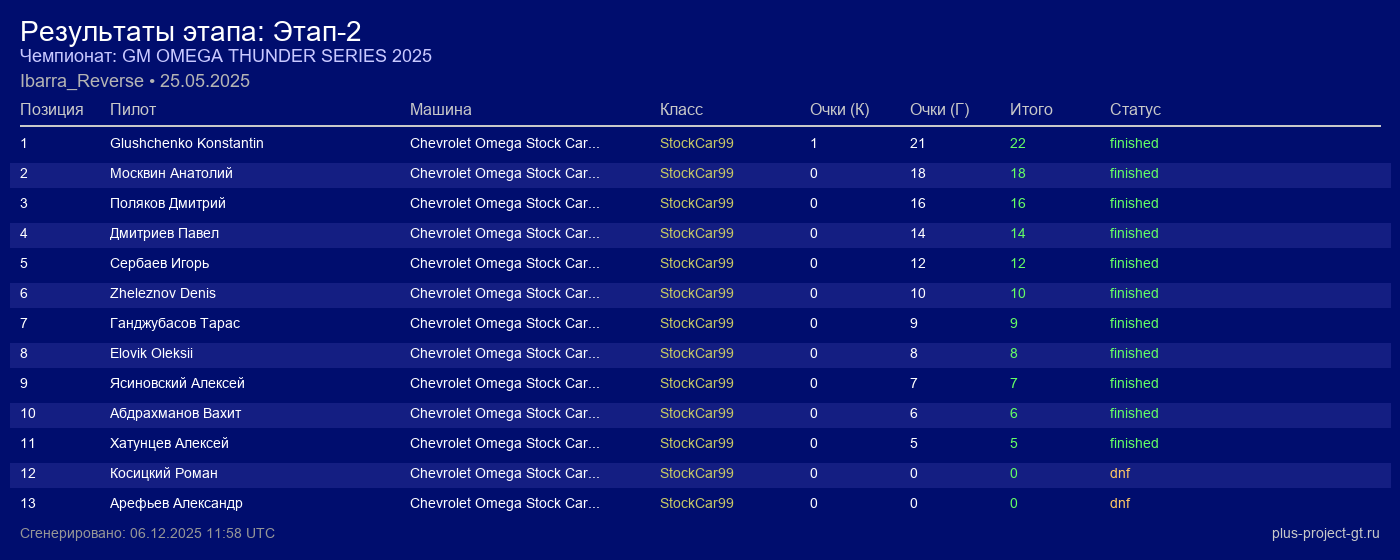Click finished status for Хатунцев Алексей
Screen dimensions: 1400x560
pos(1134,443)
